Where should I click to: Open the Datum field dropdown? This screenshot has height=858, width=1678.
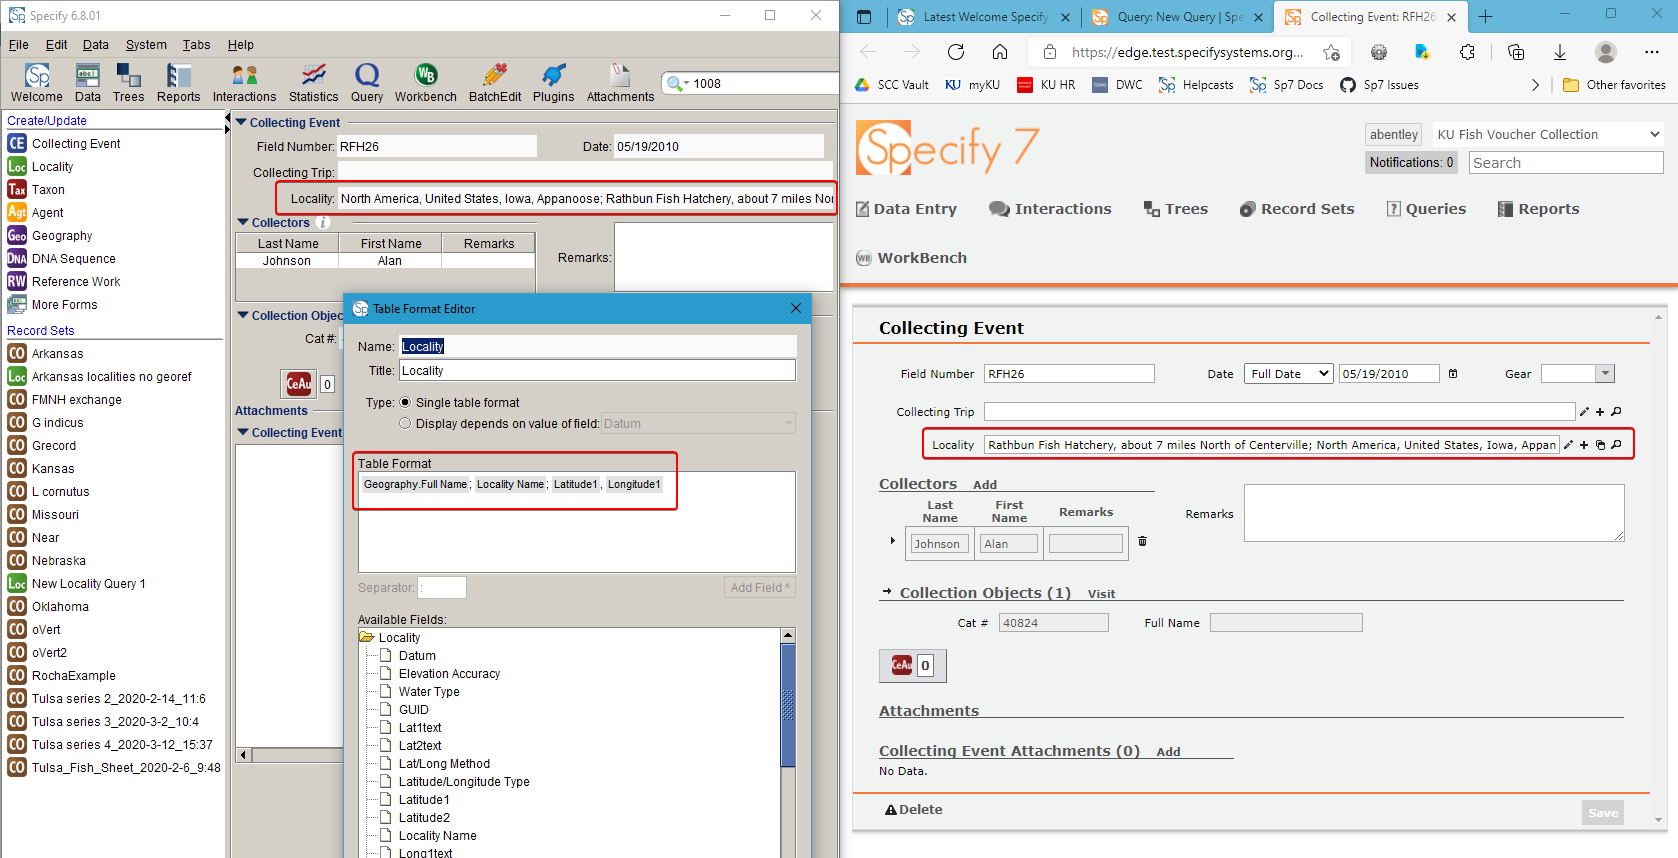pyautogui.click(x=698, y=424)
